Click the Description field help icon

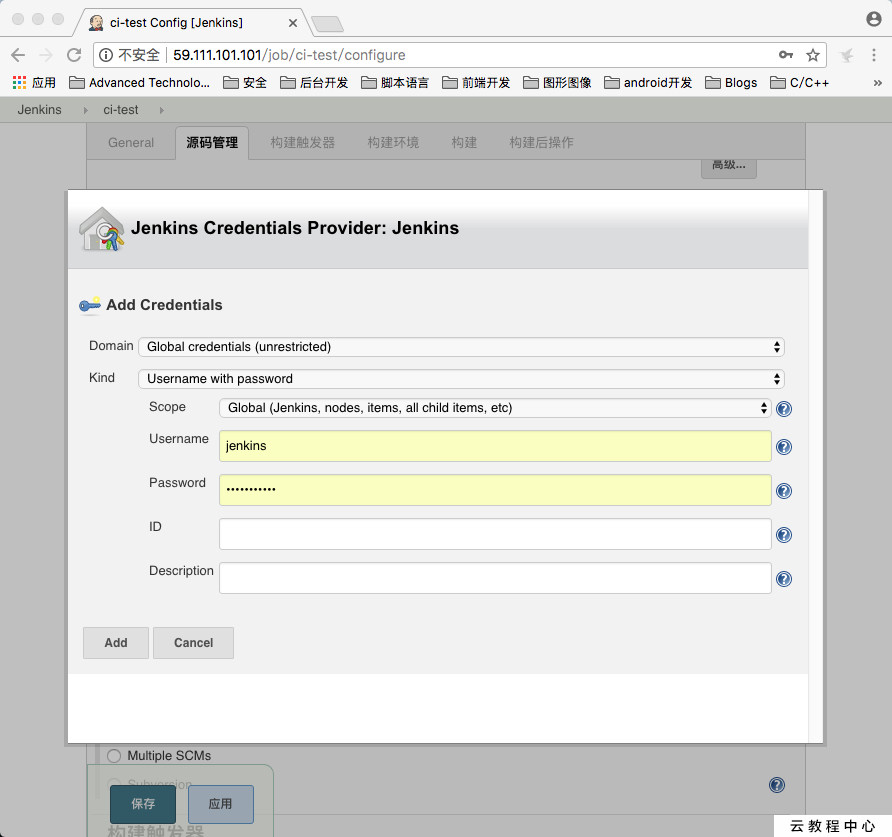[x=783, y=578]
